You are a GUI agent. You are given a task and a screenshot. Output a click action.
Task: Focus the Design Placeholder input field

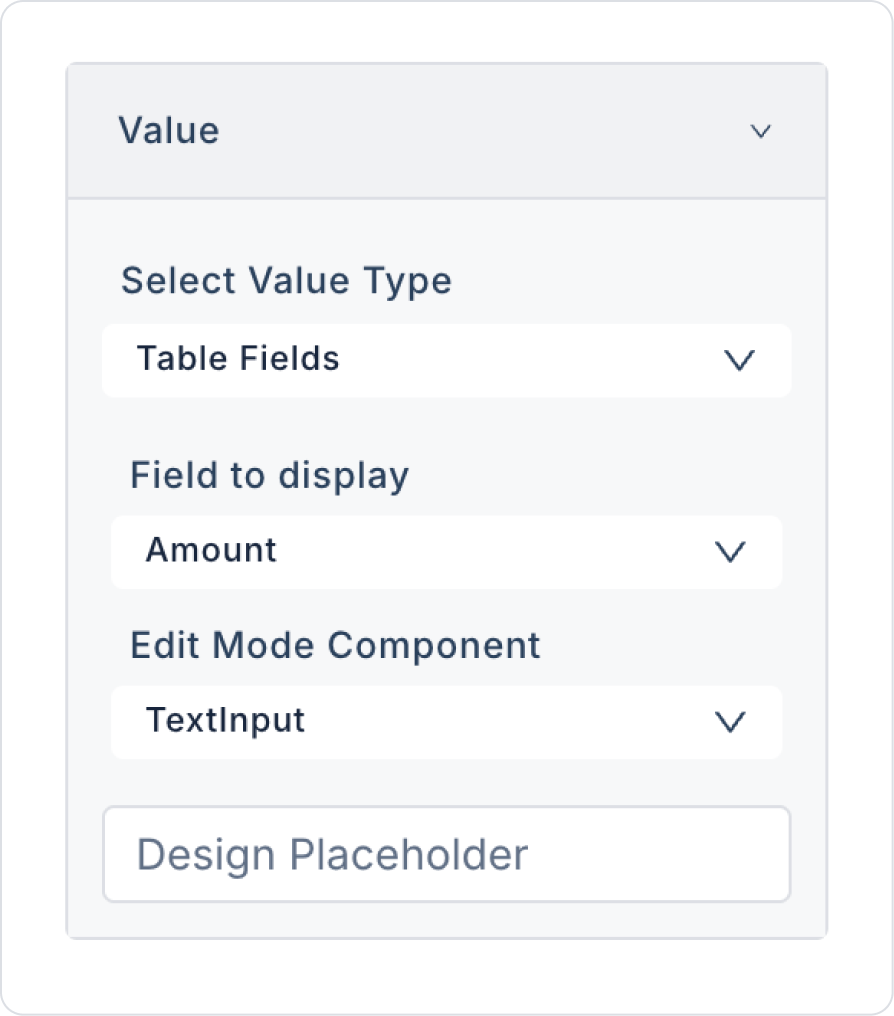(446, 855)
